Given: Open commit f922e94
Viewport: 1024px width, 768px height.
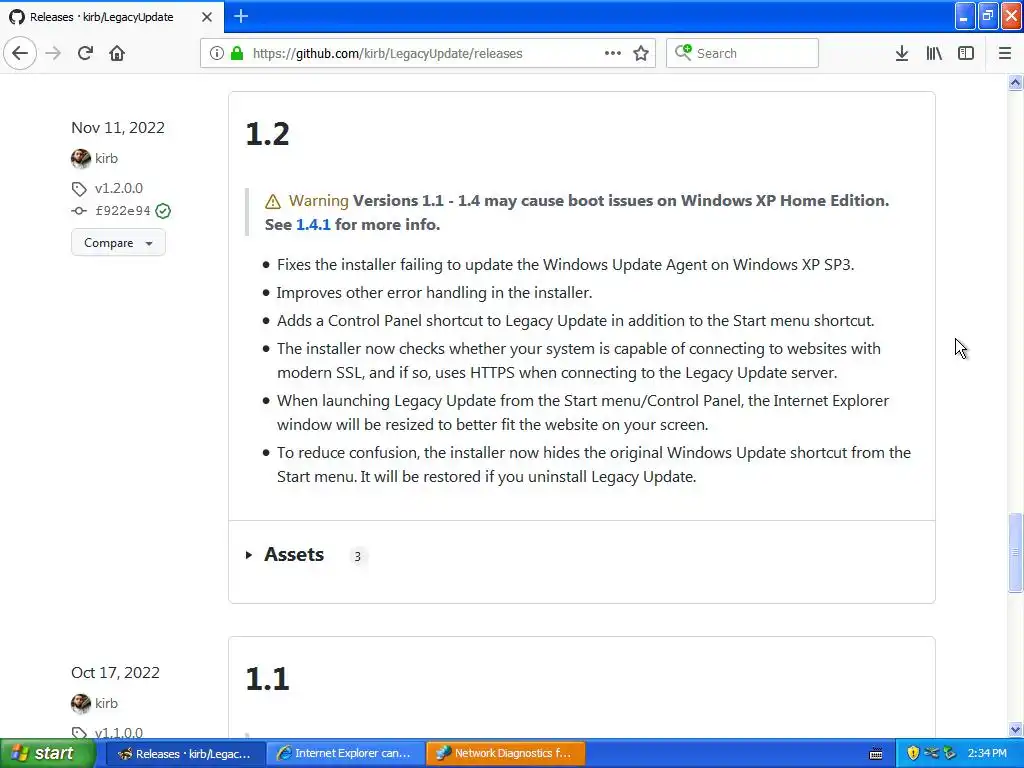Looking at the screenshot, I should (123, 211).
